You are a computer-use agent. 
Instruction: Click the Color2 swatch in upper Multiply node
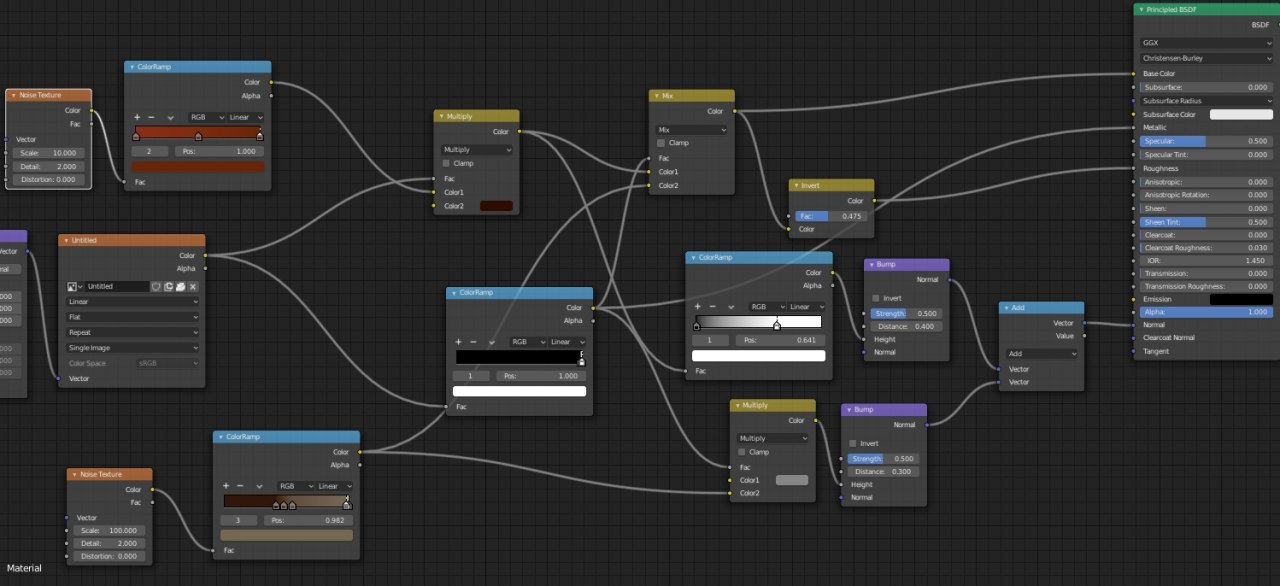pyautogui.click(x=497, y=206)
